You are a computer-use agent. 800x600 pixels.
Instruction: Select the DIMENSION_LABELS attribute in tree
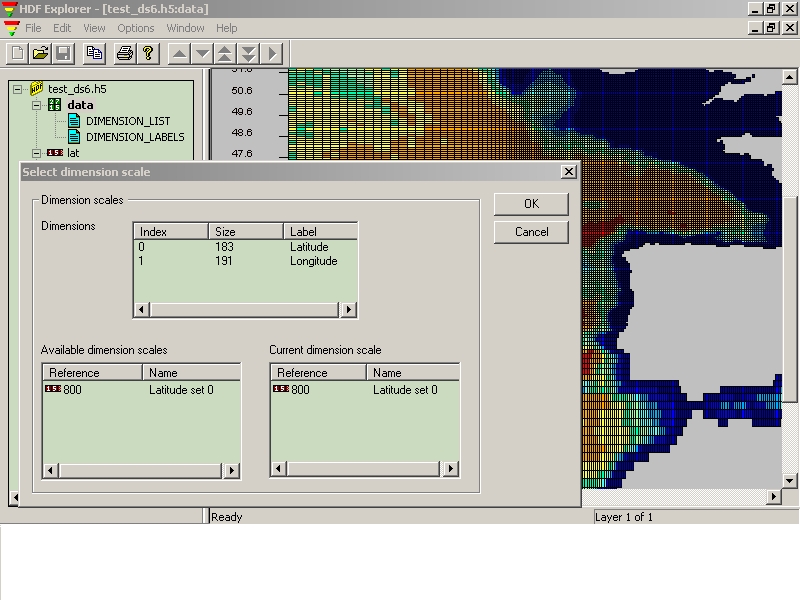point(134,137)
